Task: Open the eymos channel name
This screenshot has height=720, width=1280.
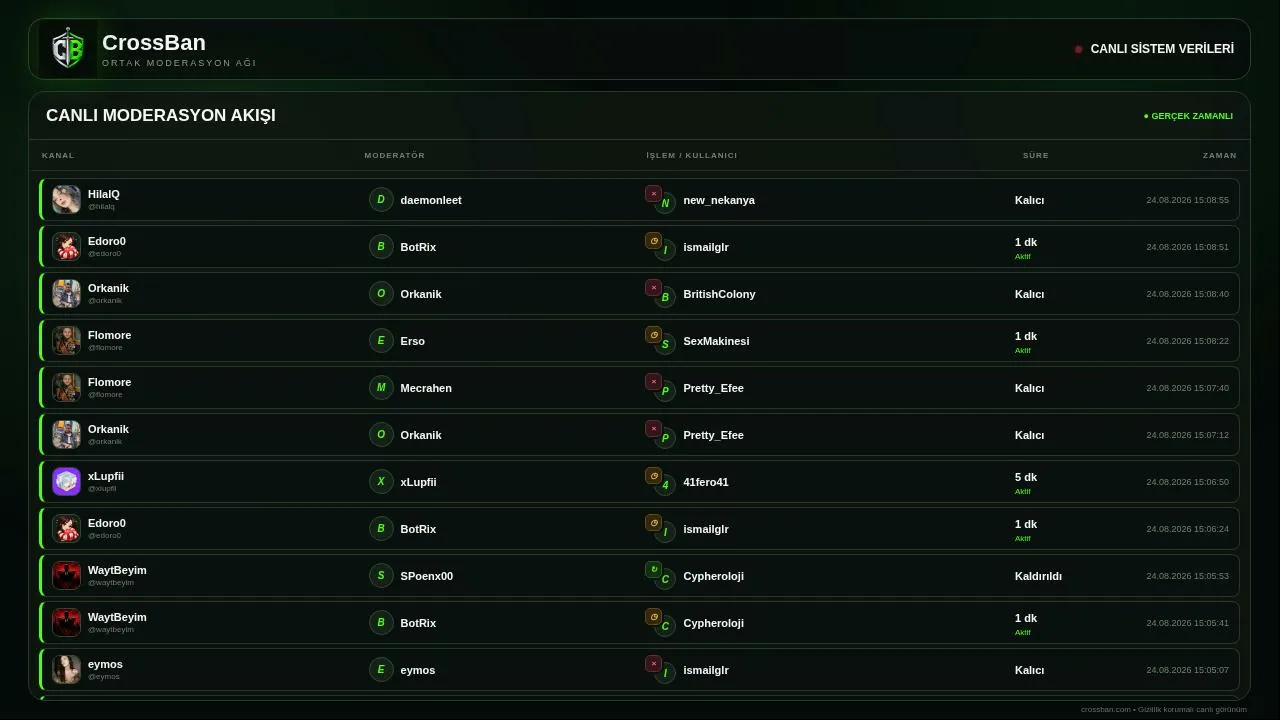Action: 105,664
